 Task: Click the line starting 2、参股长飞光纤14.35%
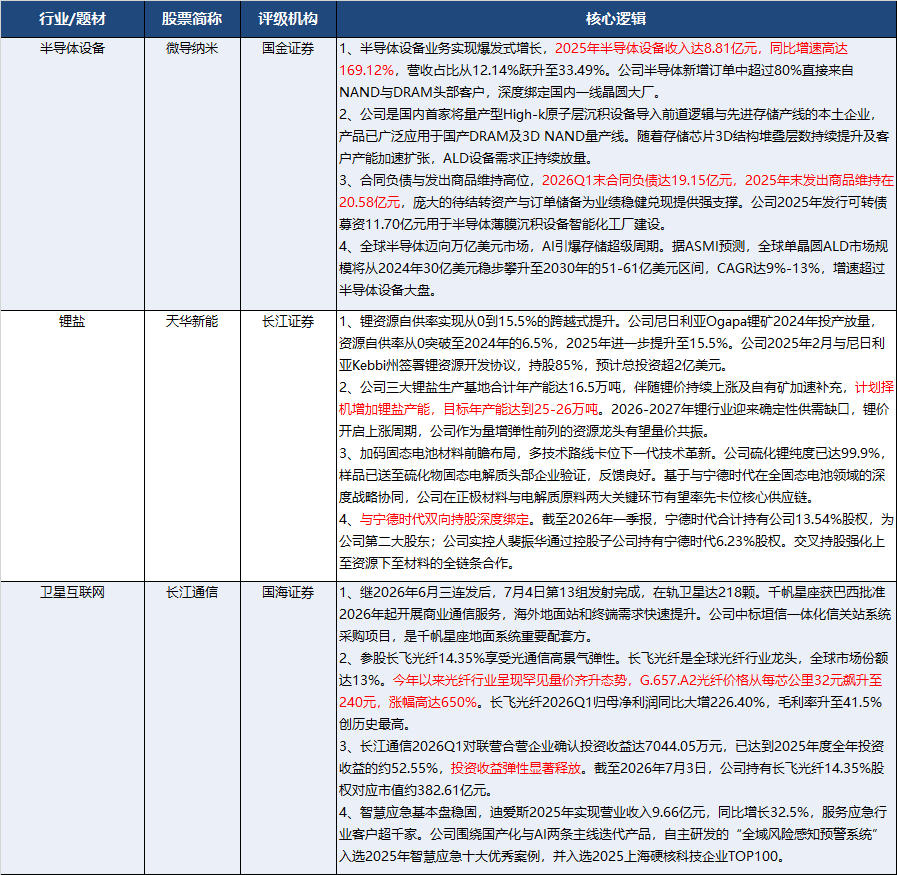click(613, 658)
